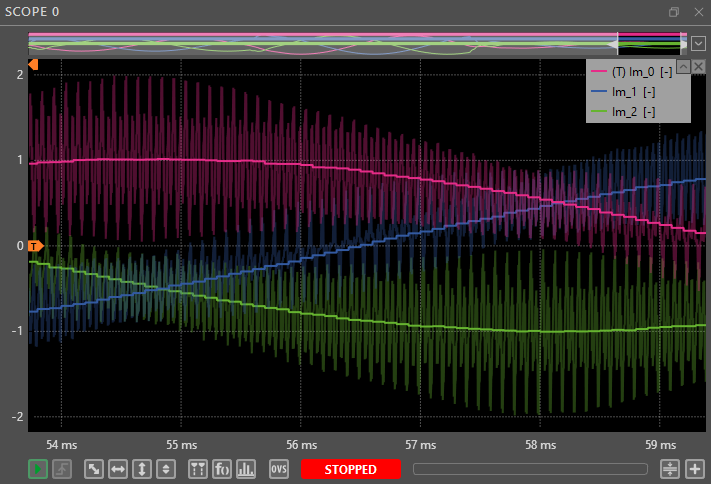Toggle the cursors measurement icon
Image resolution: width=711 pixels, height=484 pixels.
click(x=198, y=469)
